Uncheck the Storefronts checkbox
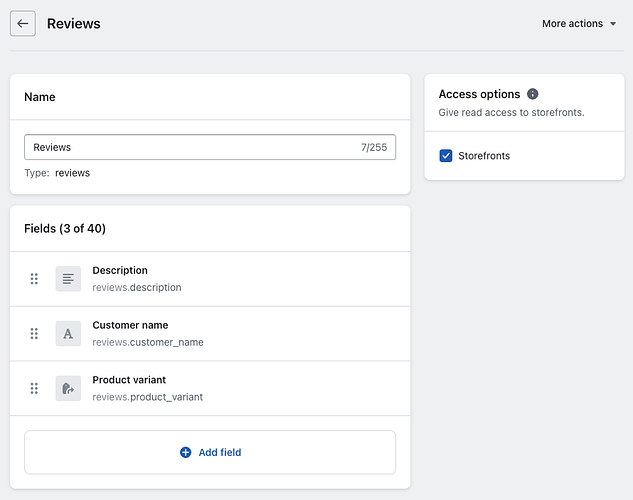Viewport: 633px width, 500px height. pyautogui.click(x=446, y=156)
